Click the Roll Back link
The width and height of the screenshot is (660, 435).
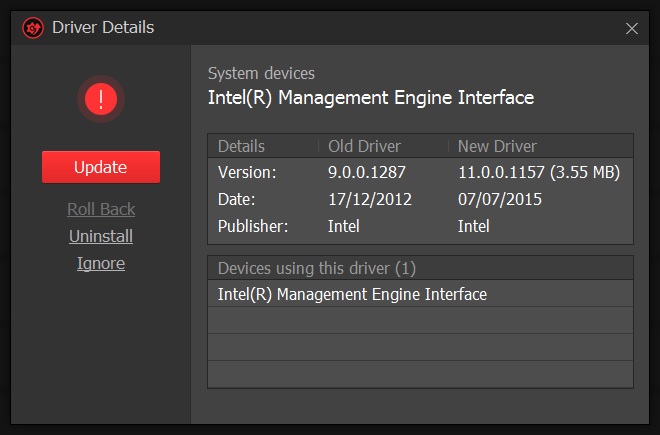point(101,209)
